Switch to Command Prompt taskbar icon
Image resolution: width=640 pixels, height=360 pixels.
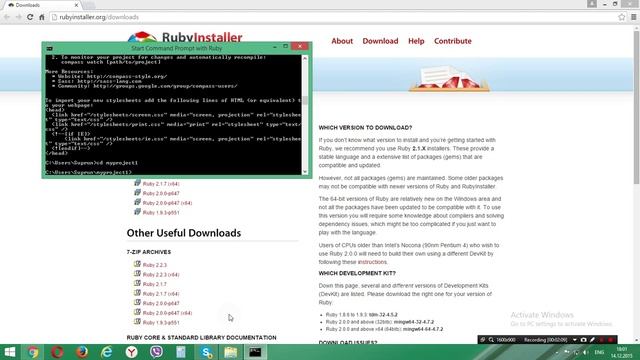(x=255, y=352)
